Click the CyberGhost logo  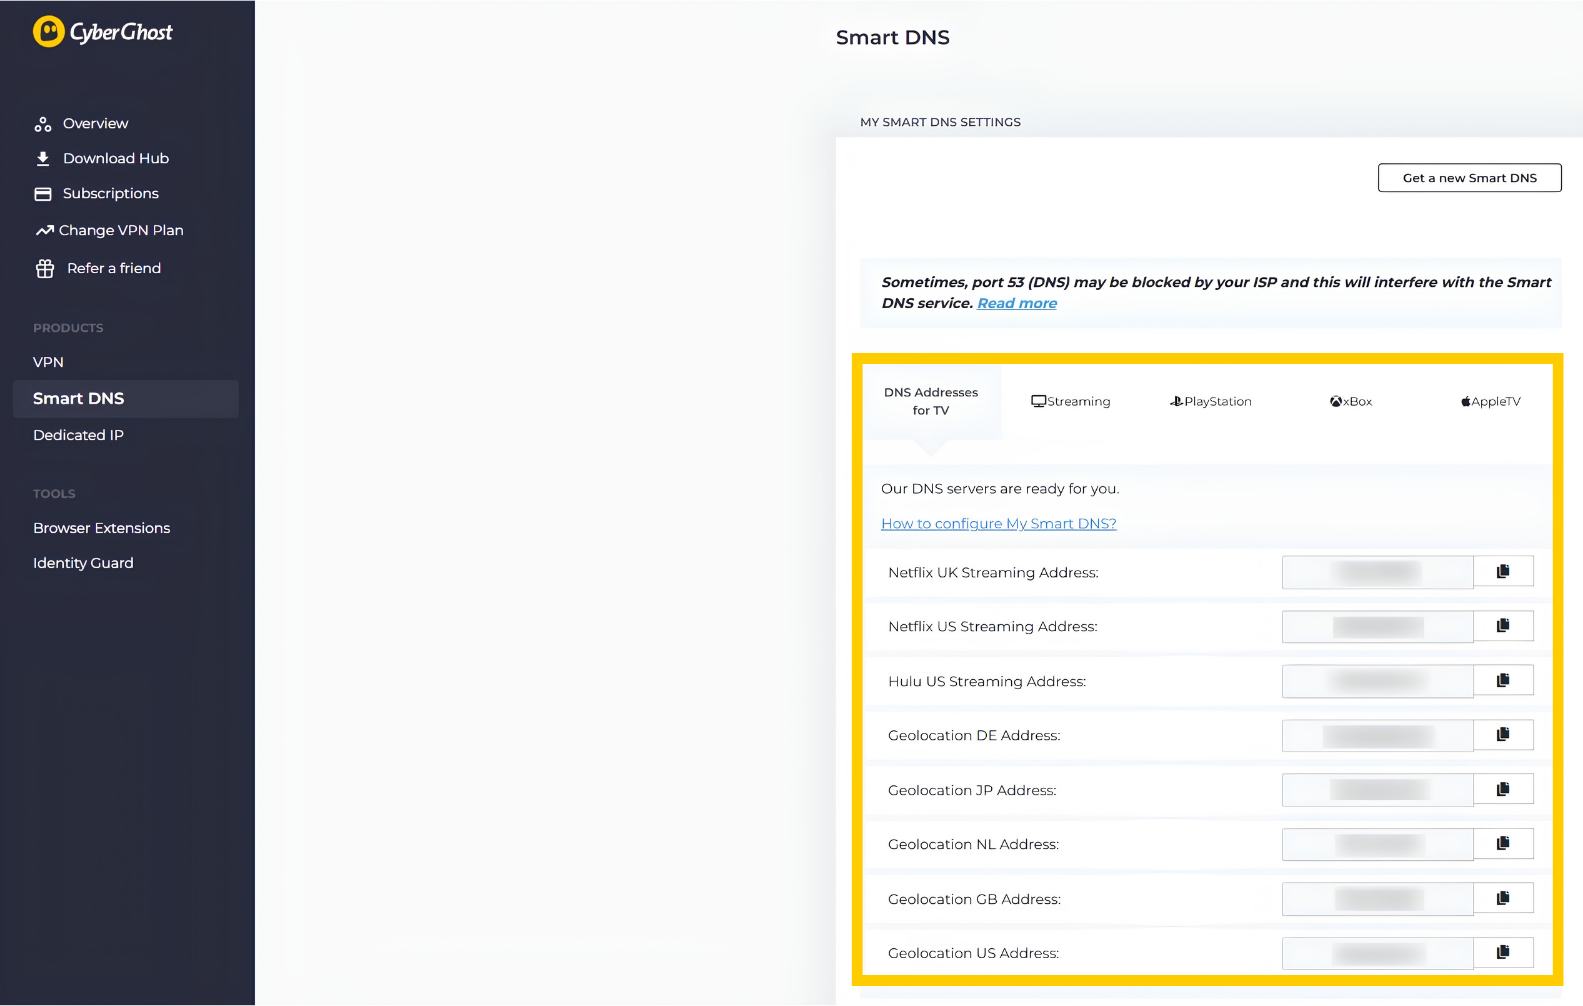click(x=103, y=32)
